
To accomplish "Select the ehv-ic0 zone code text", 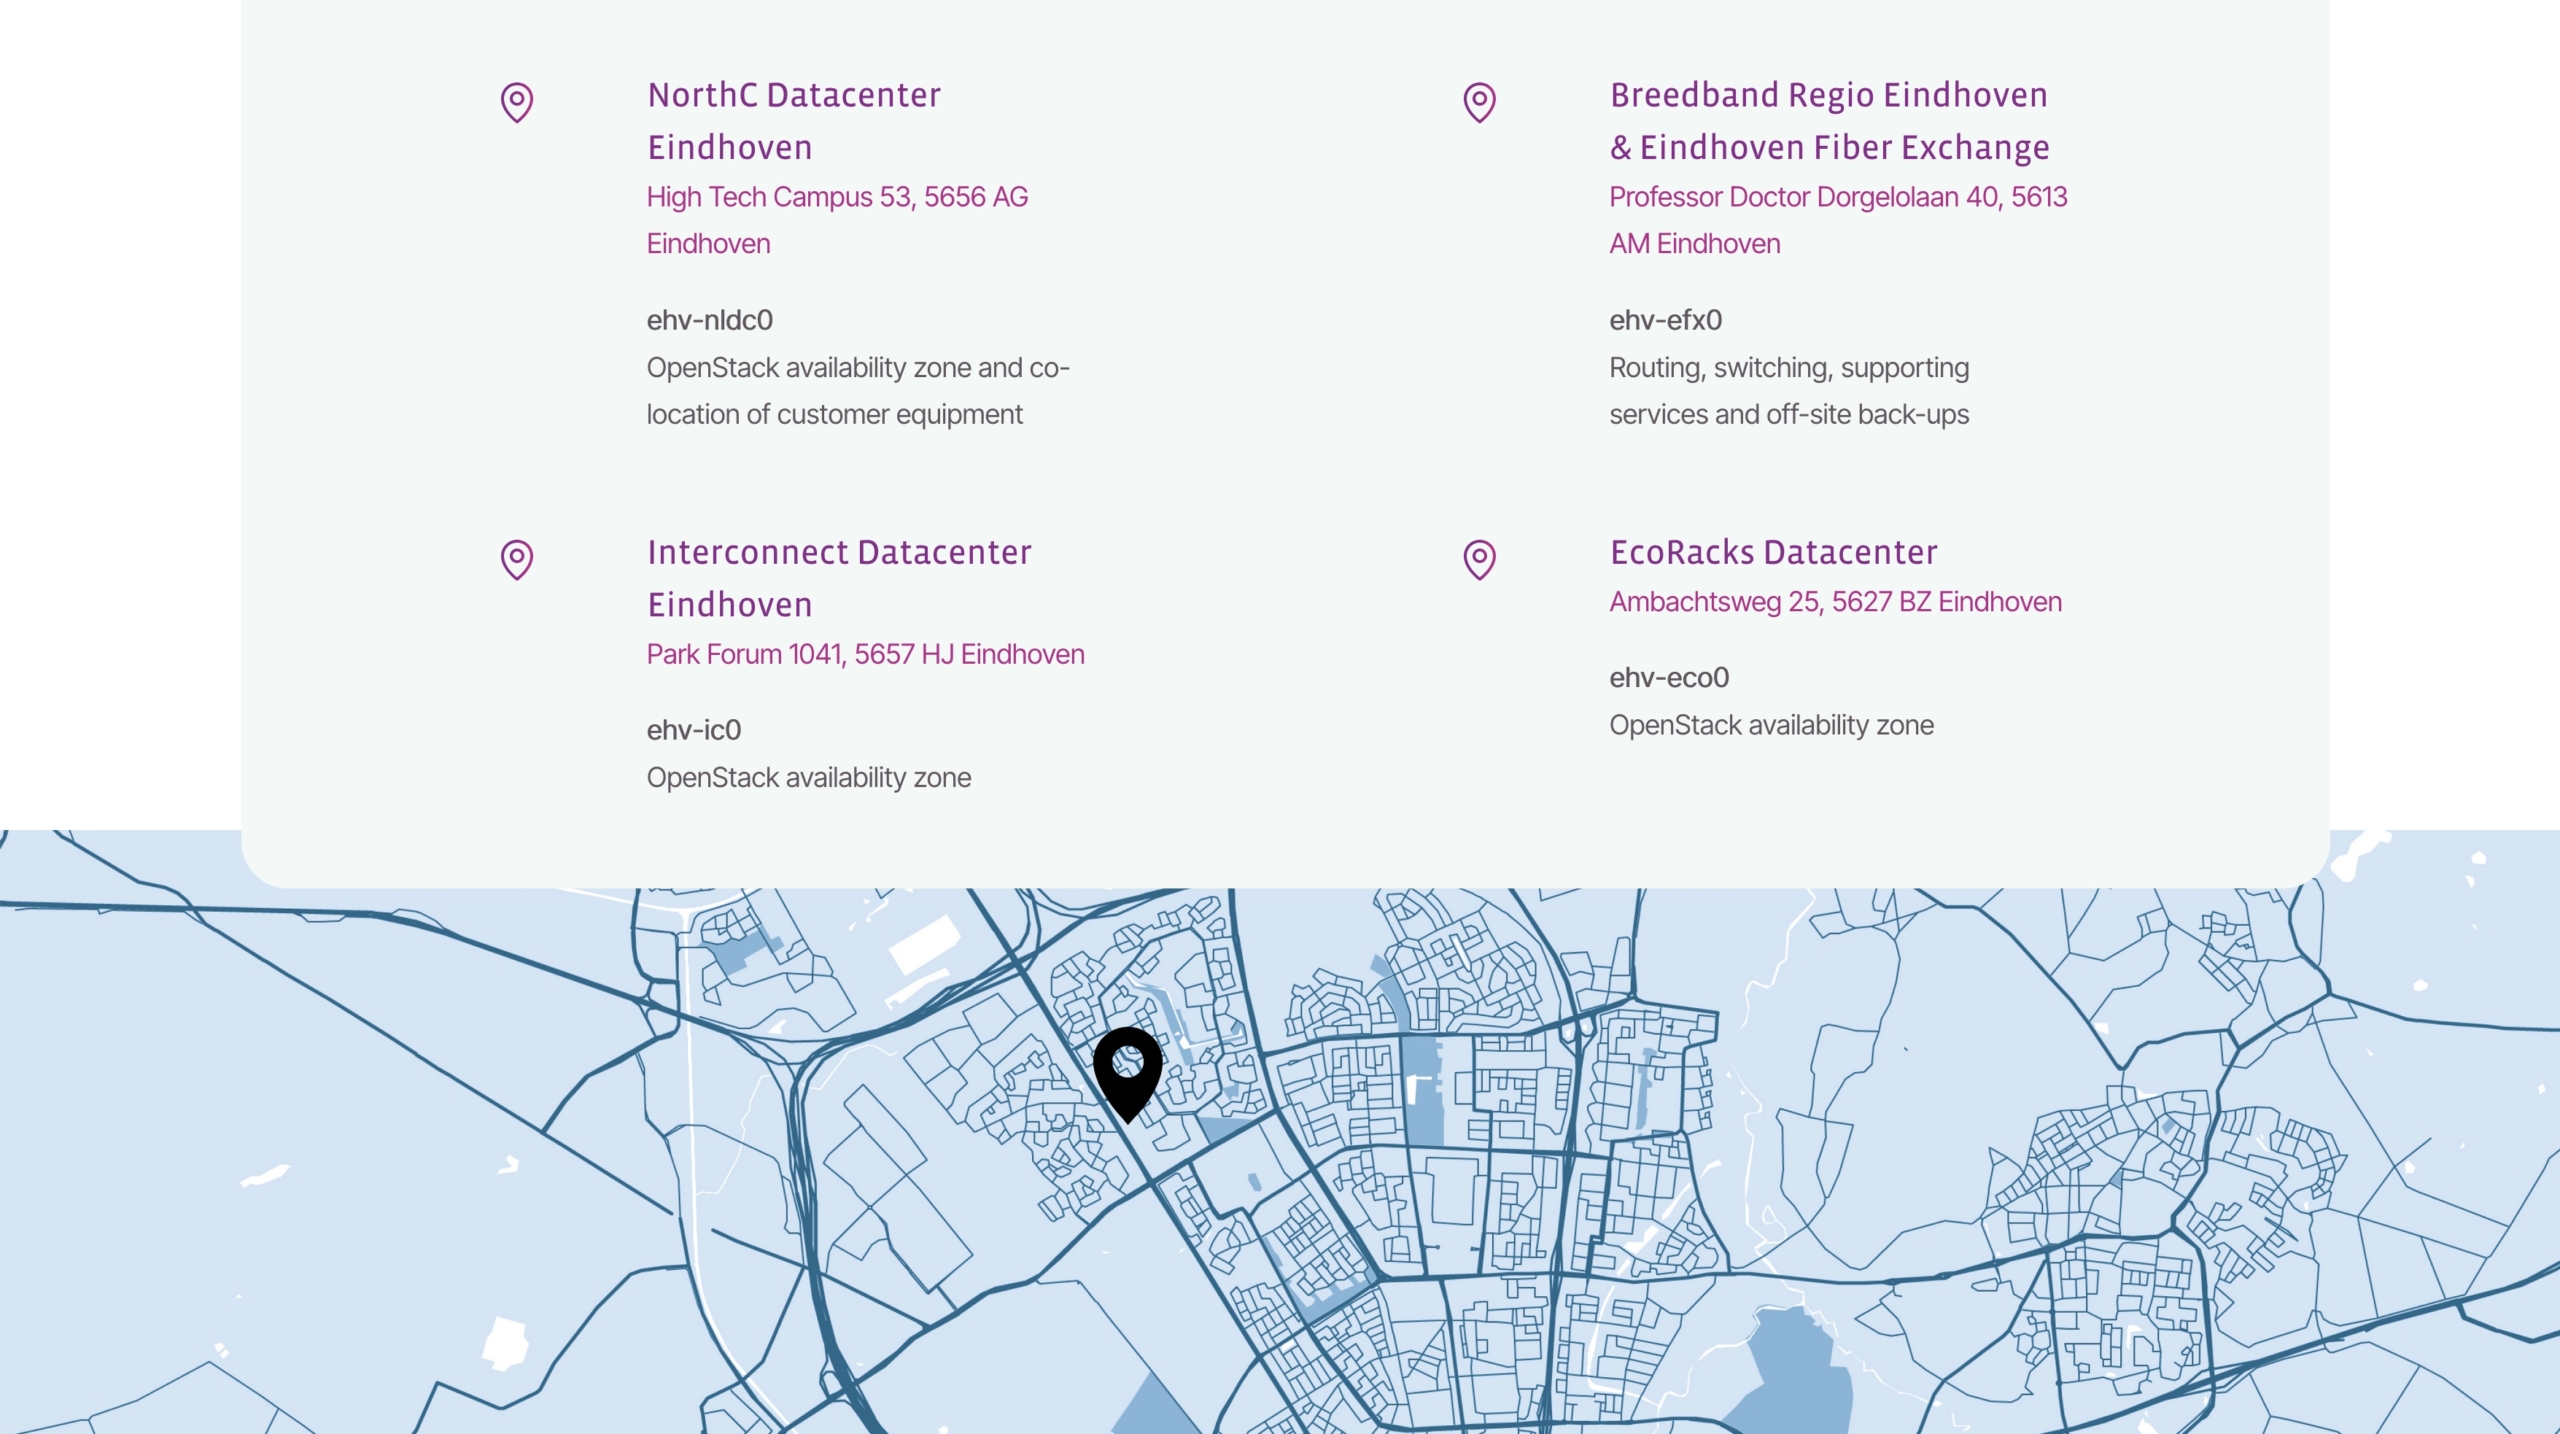I will (693, 730).
